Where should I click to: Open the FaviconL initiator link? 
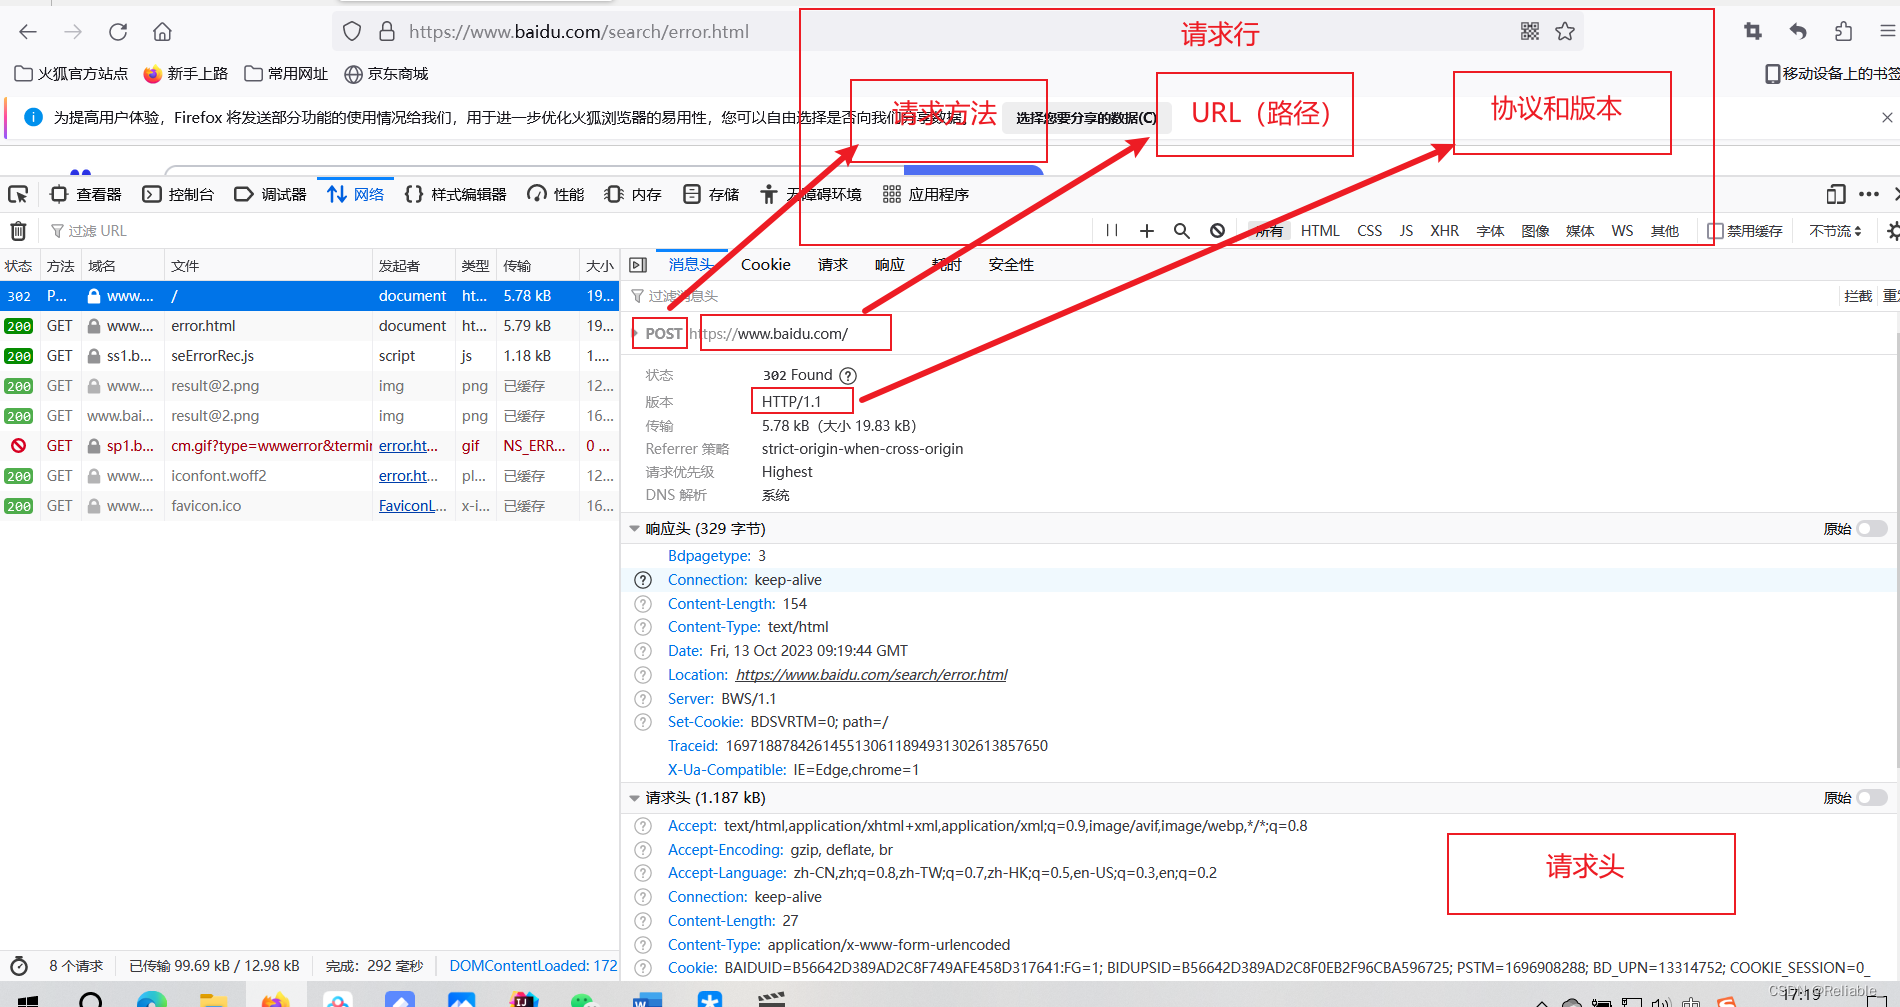click(412, 506)
